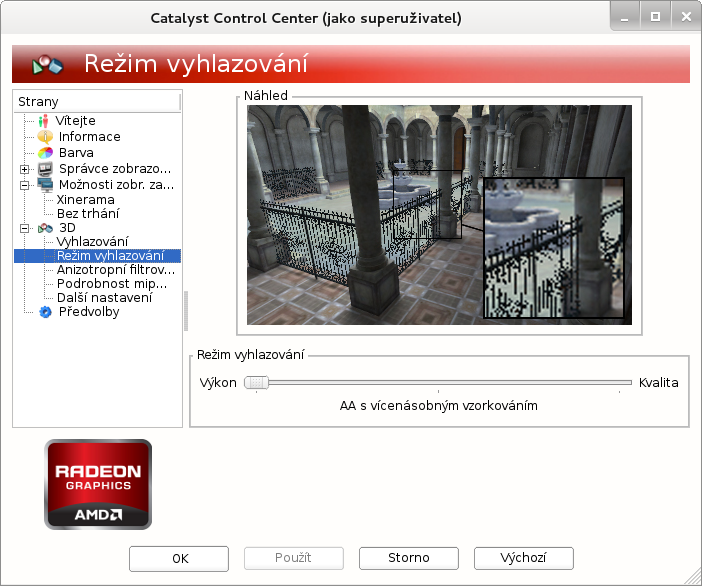Click the Informace info icon
The width and height of the screenshot is (702, 586).
[x=45, y=137]
